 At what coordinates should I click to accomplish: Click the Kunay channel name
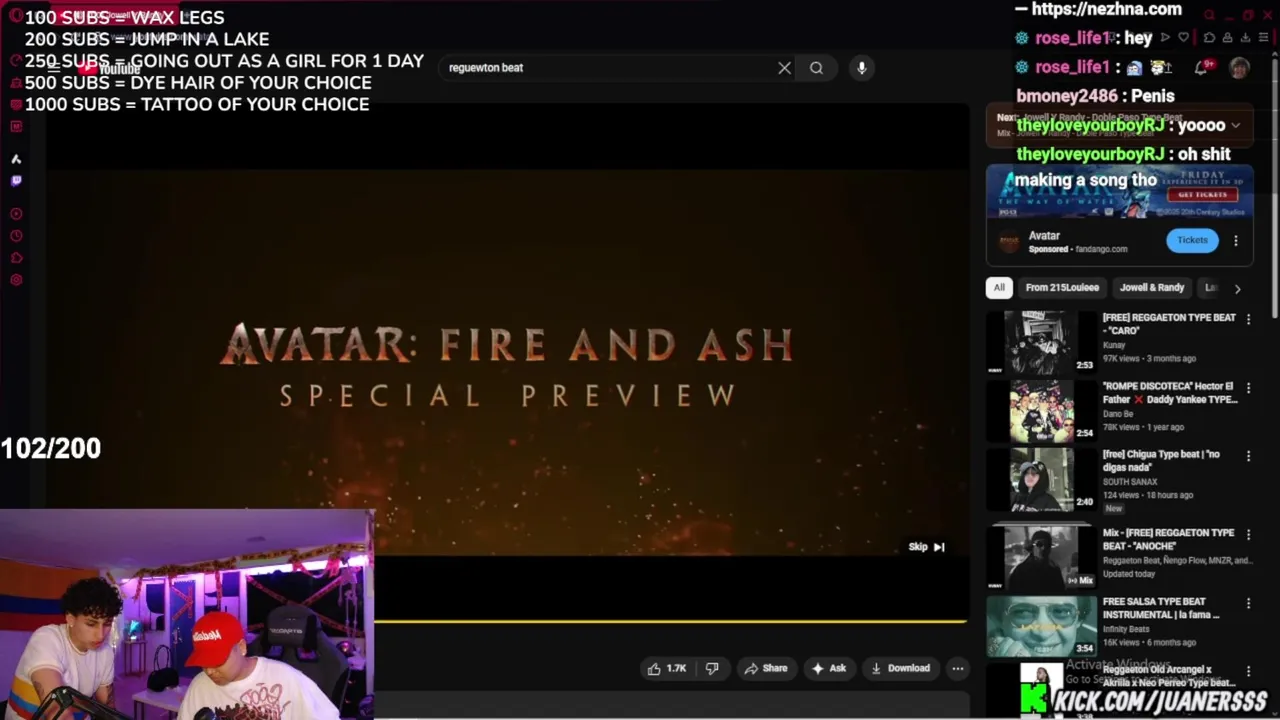point(1116,345)
